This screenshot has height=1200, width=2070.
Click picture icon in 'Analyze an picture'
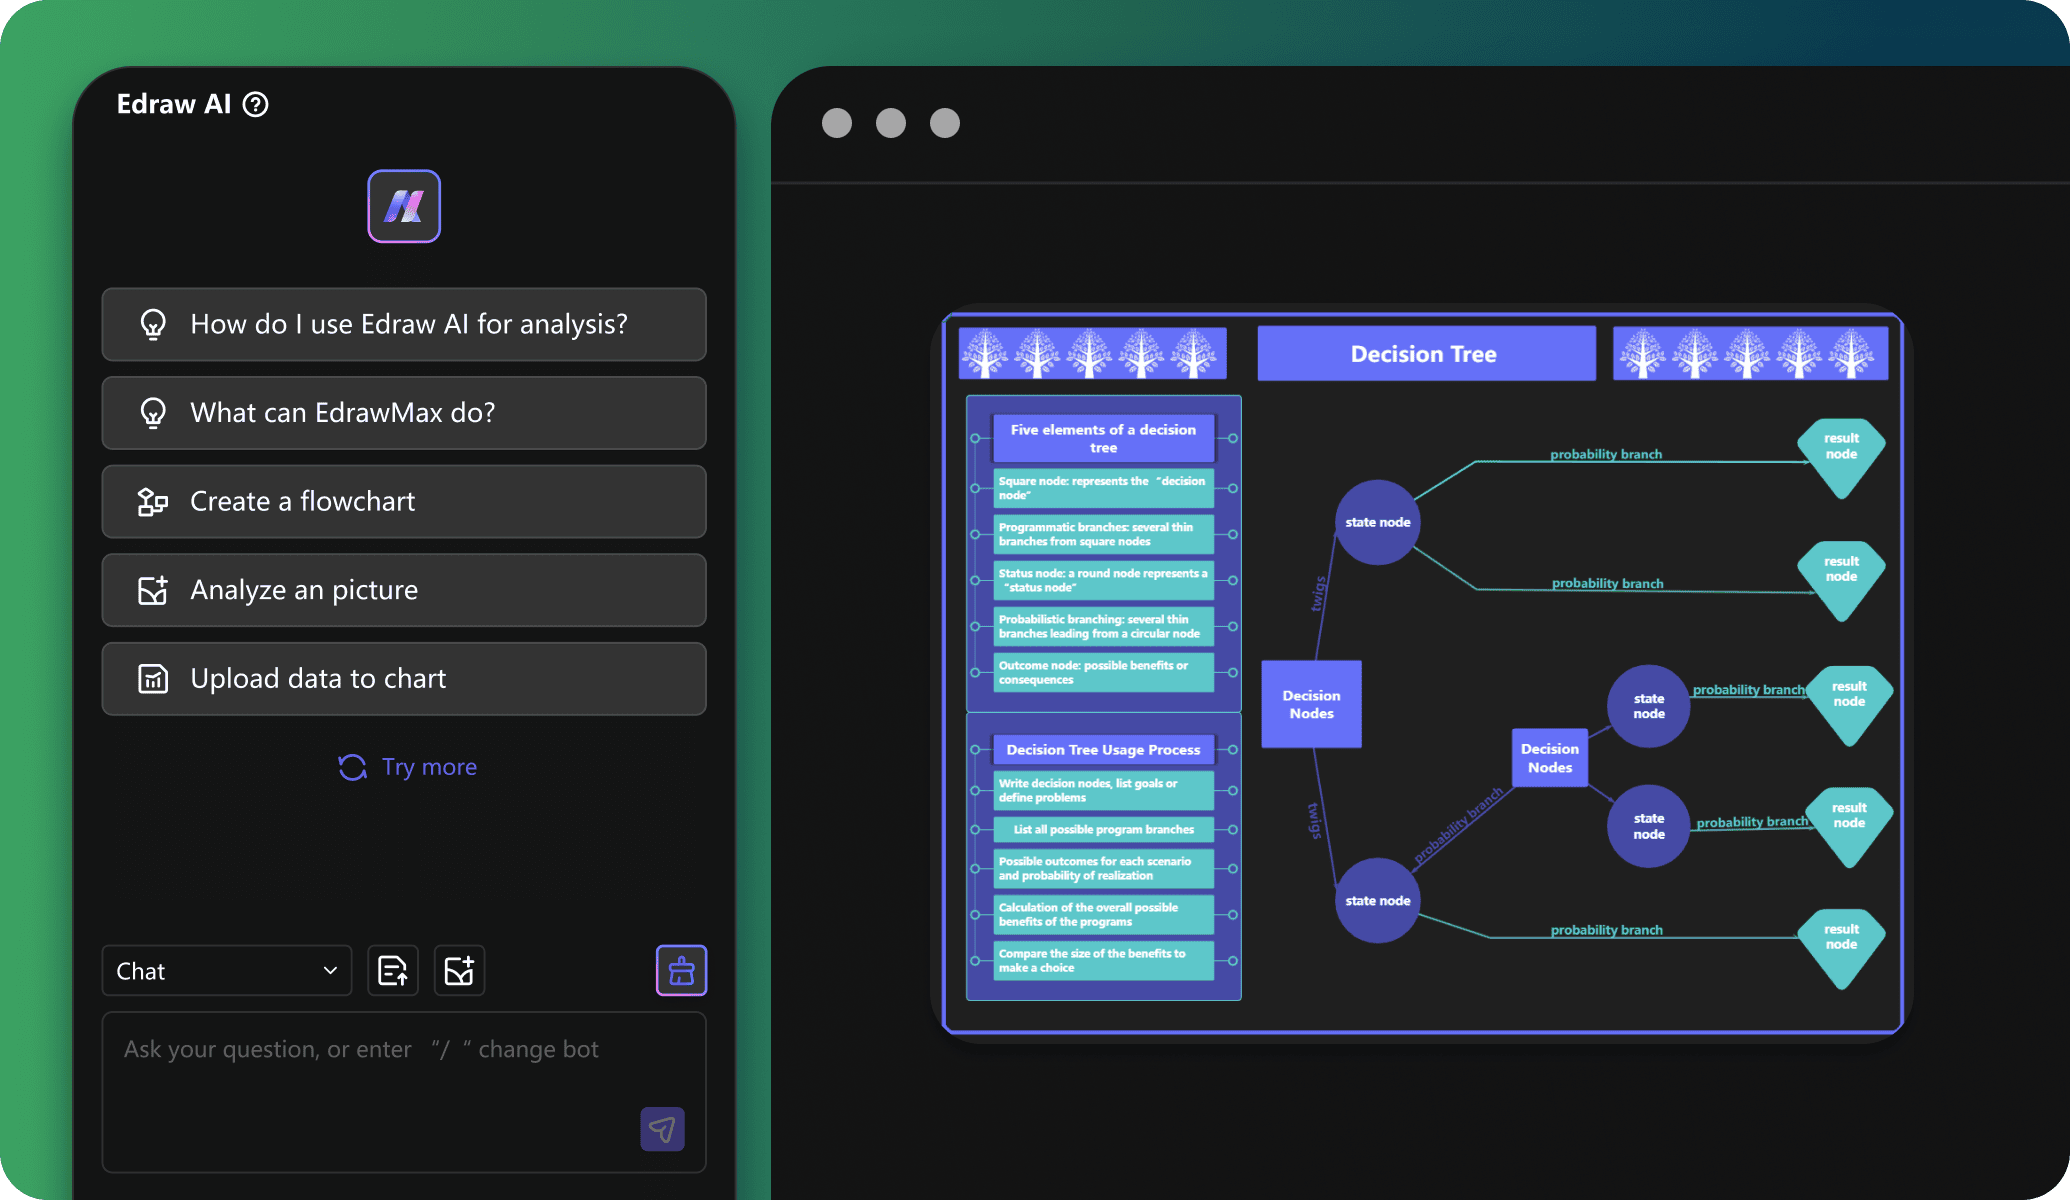153,590
